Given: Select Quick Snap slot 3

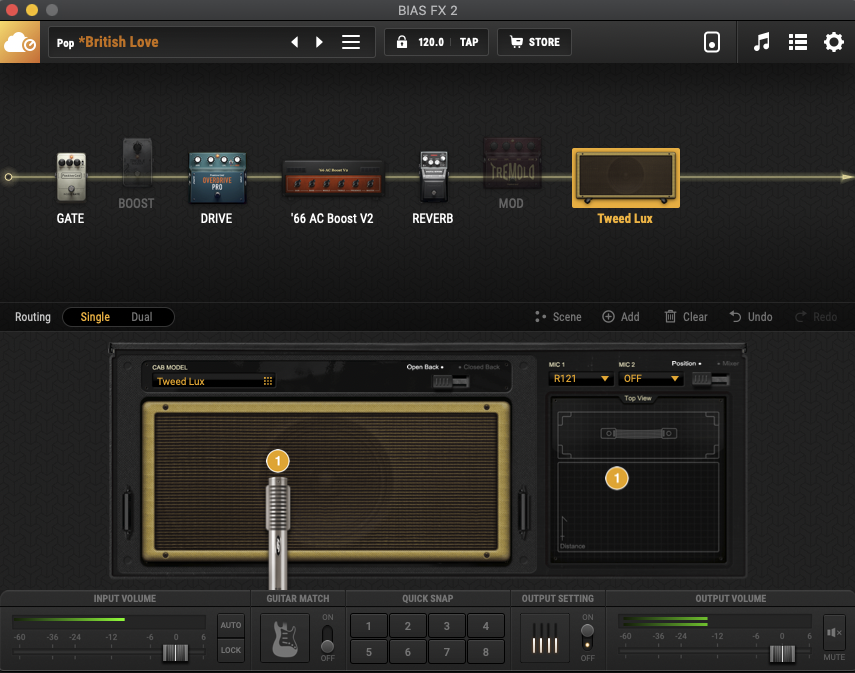Looking at the screenshot, I should click(x=447, y=627).
